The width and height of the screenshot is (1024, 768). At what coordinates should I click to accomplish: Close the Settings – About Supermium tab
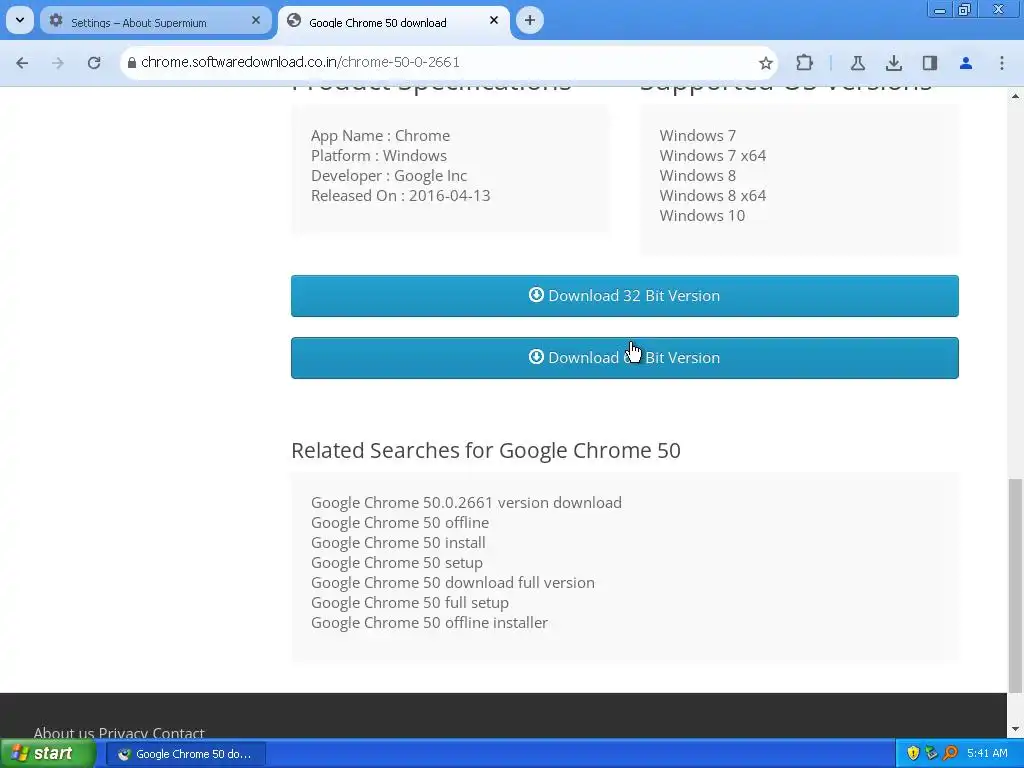(256, 20)
